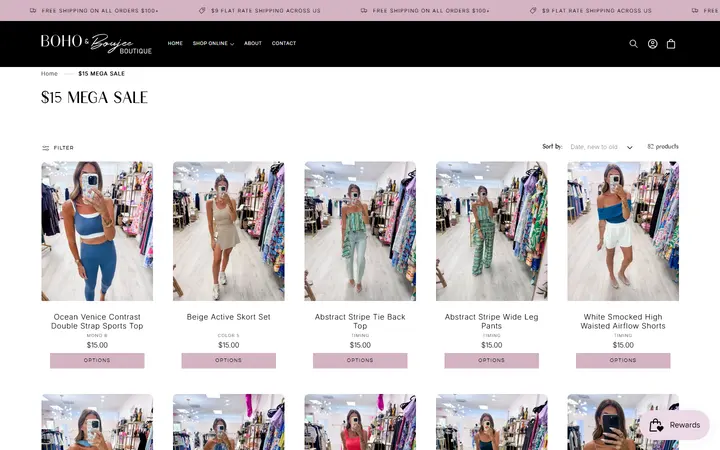The height and width of the screenshot is (450, 720).
Task: Choose options for Ocean Venice Sports Top
Action: 97,360
